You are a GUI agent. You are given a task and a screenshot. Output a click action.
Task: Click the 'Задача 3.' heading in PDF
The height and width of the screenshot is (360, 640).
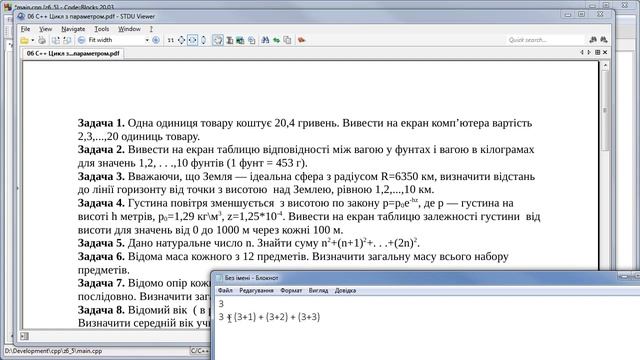point(101,176)
